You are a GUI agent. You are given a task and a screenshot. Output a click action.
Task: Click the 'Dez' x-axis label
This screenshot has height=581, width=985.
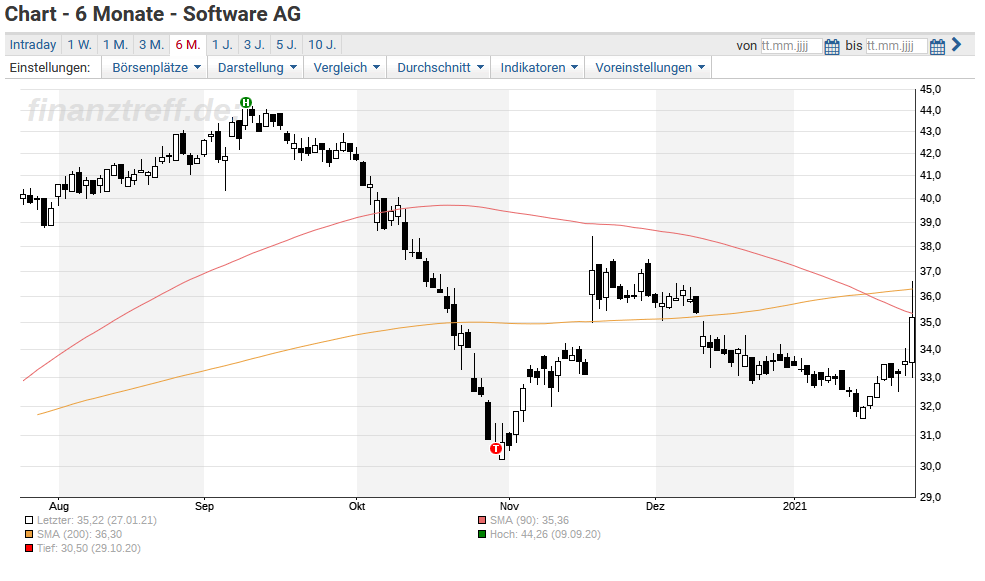tap(655, 506)
